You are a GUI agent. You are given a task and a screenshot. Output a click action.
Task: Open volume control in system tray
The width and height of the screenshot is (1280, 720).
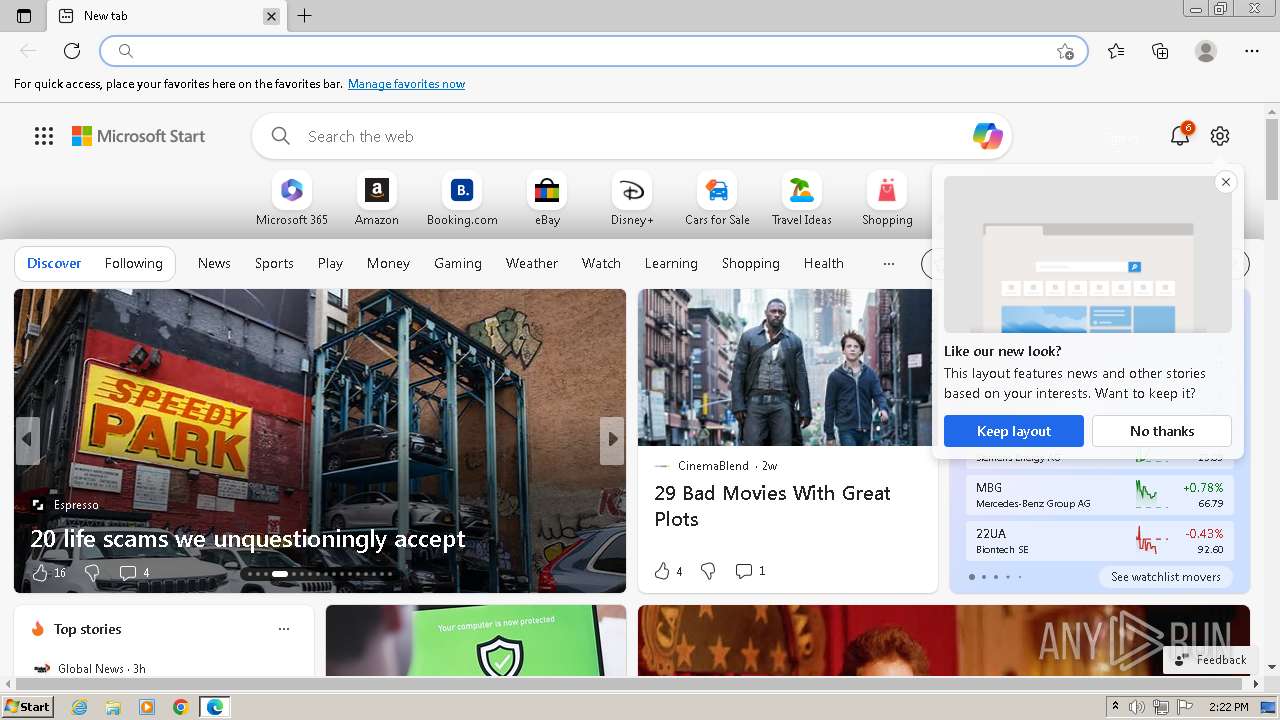(1137, 707)
